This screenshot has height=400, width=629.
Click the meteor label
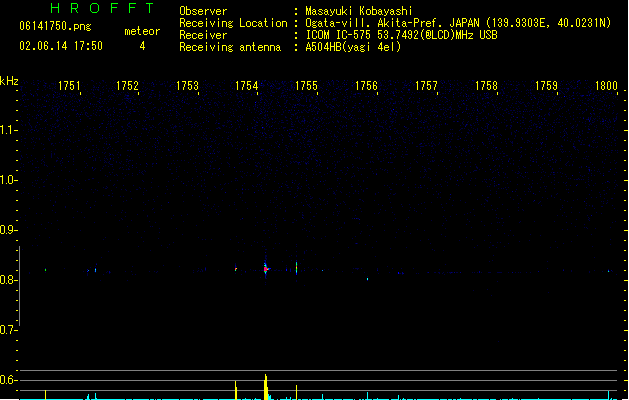142,31
